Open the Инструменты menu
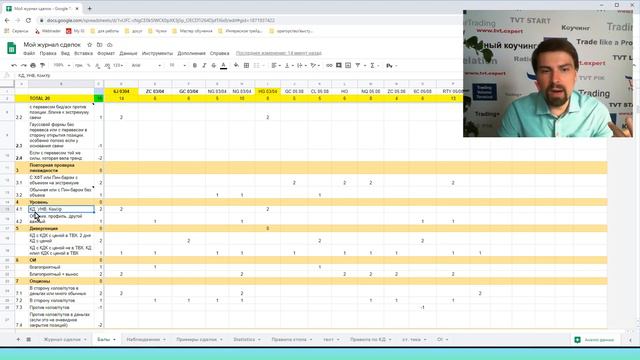The width and height of the screenshot is (640, 360). click(157, 53)
